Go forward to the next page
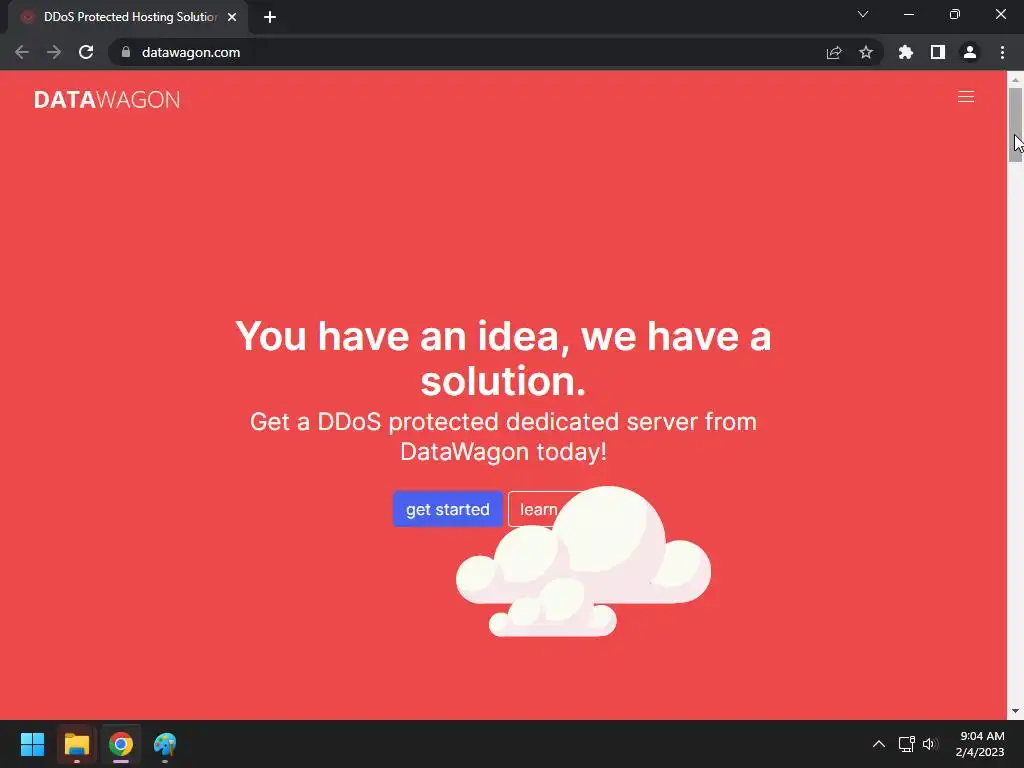Image resolution: width=1024 pixels, height=768 pixels. 54,52
